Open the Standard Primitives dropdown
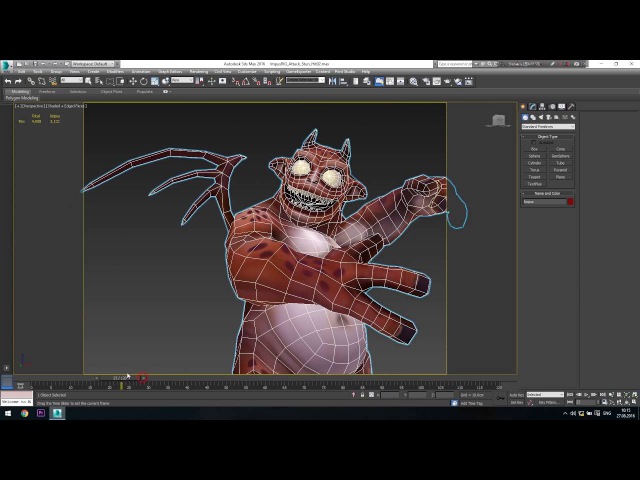This screenshot has width=640, height=480. coord(548,127)
